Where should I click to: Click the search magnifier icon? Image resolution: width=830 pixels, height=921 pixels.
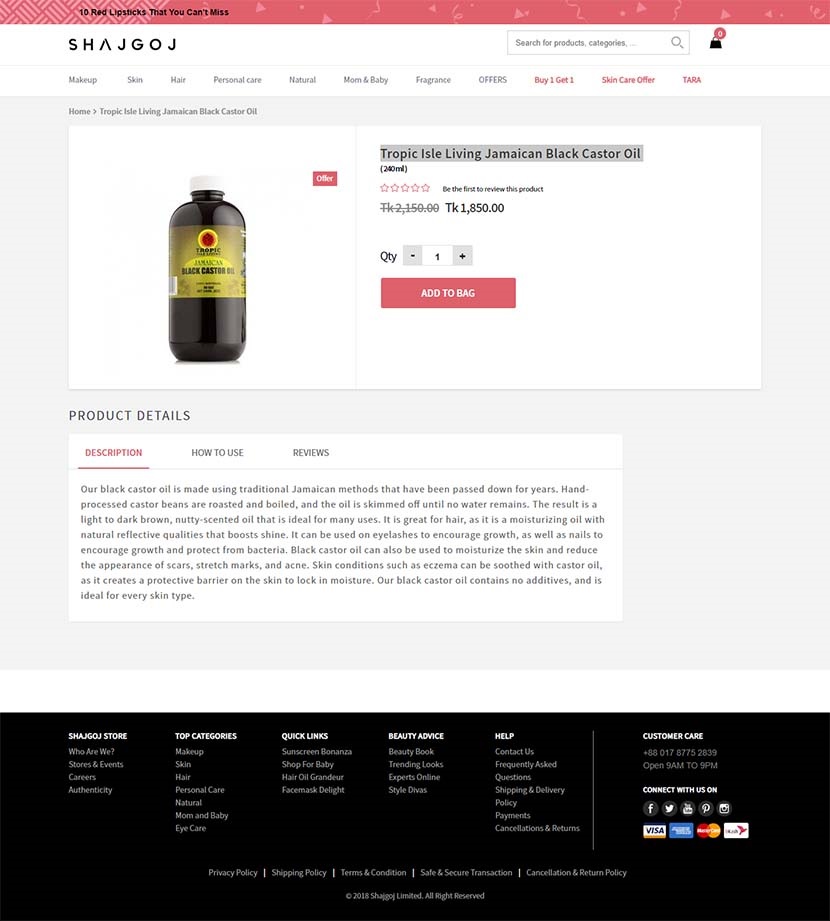pyautogui.click(x=677, y=42)
